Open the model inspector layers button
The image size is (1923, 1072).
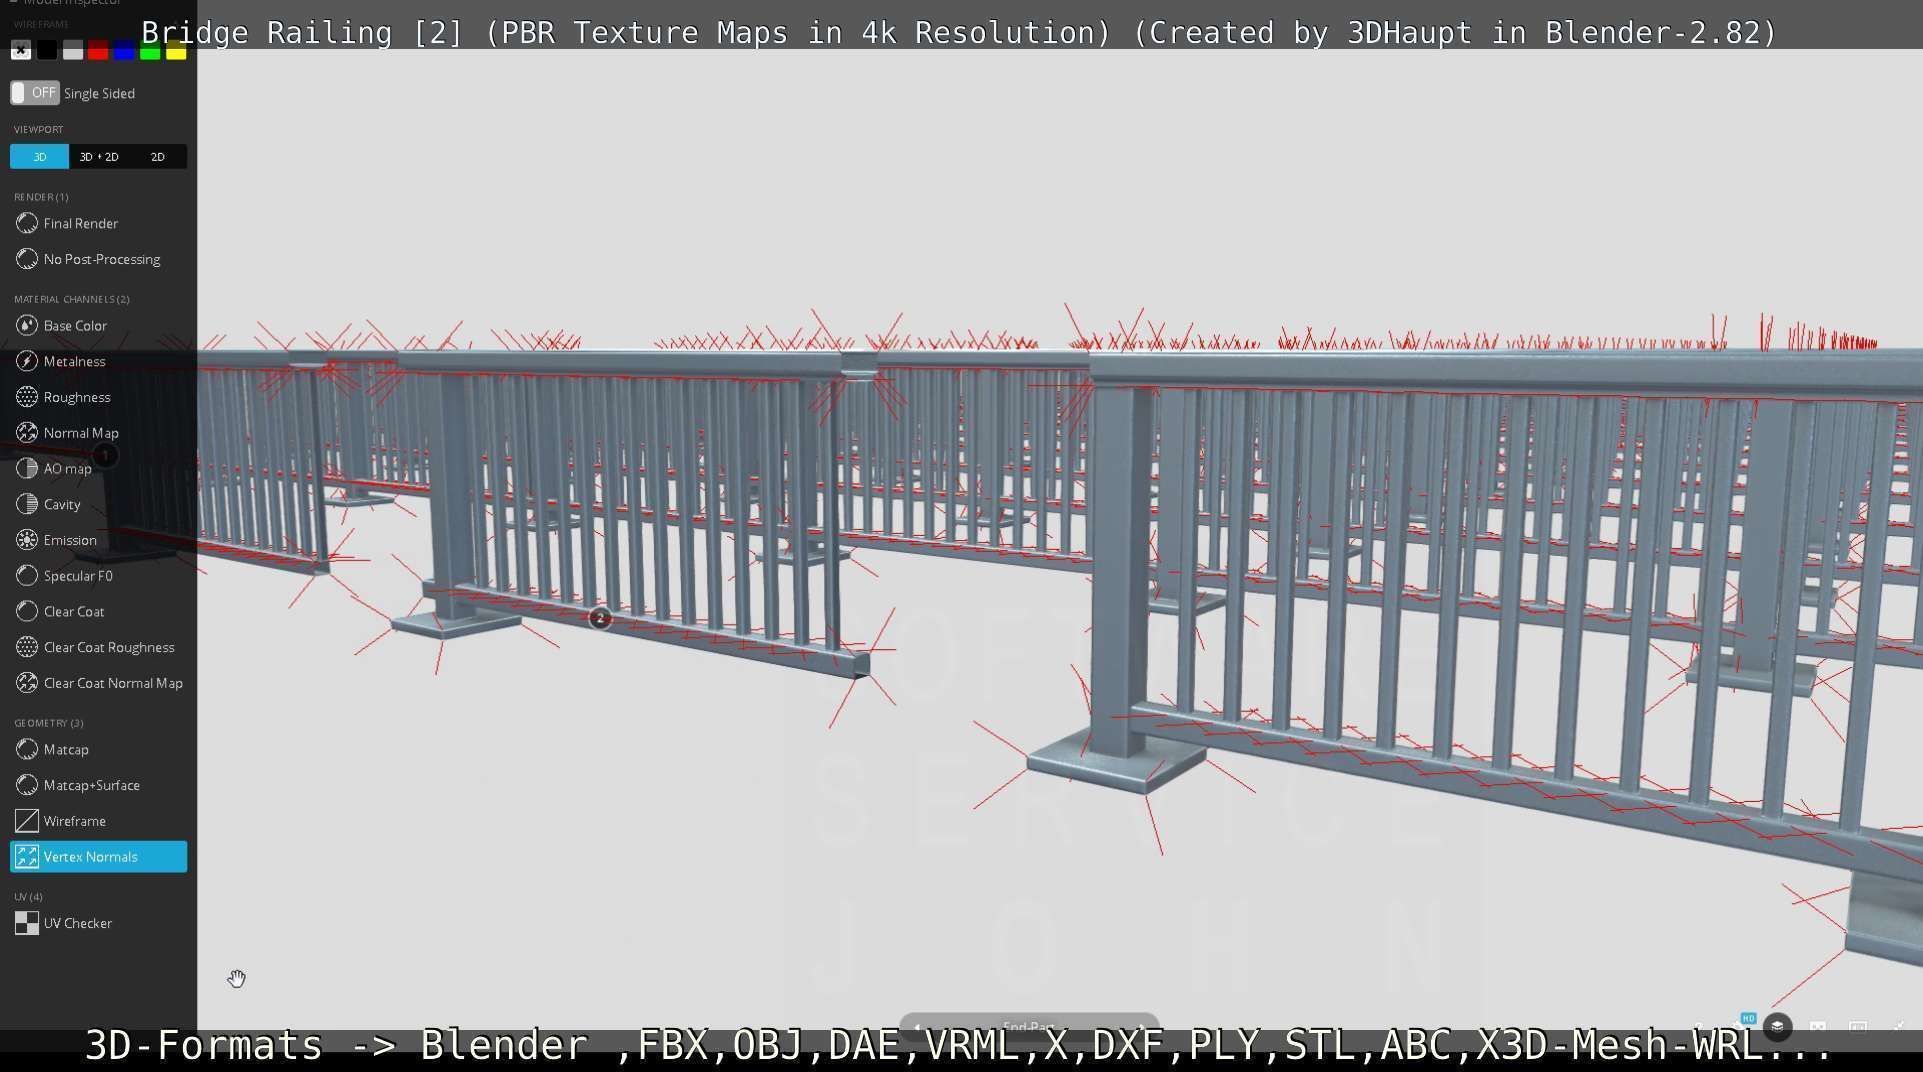tap(1777, 1027)
